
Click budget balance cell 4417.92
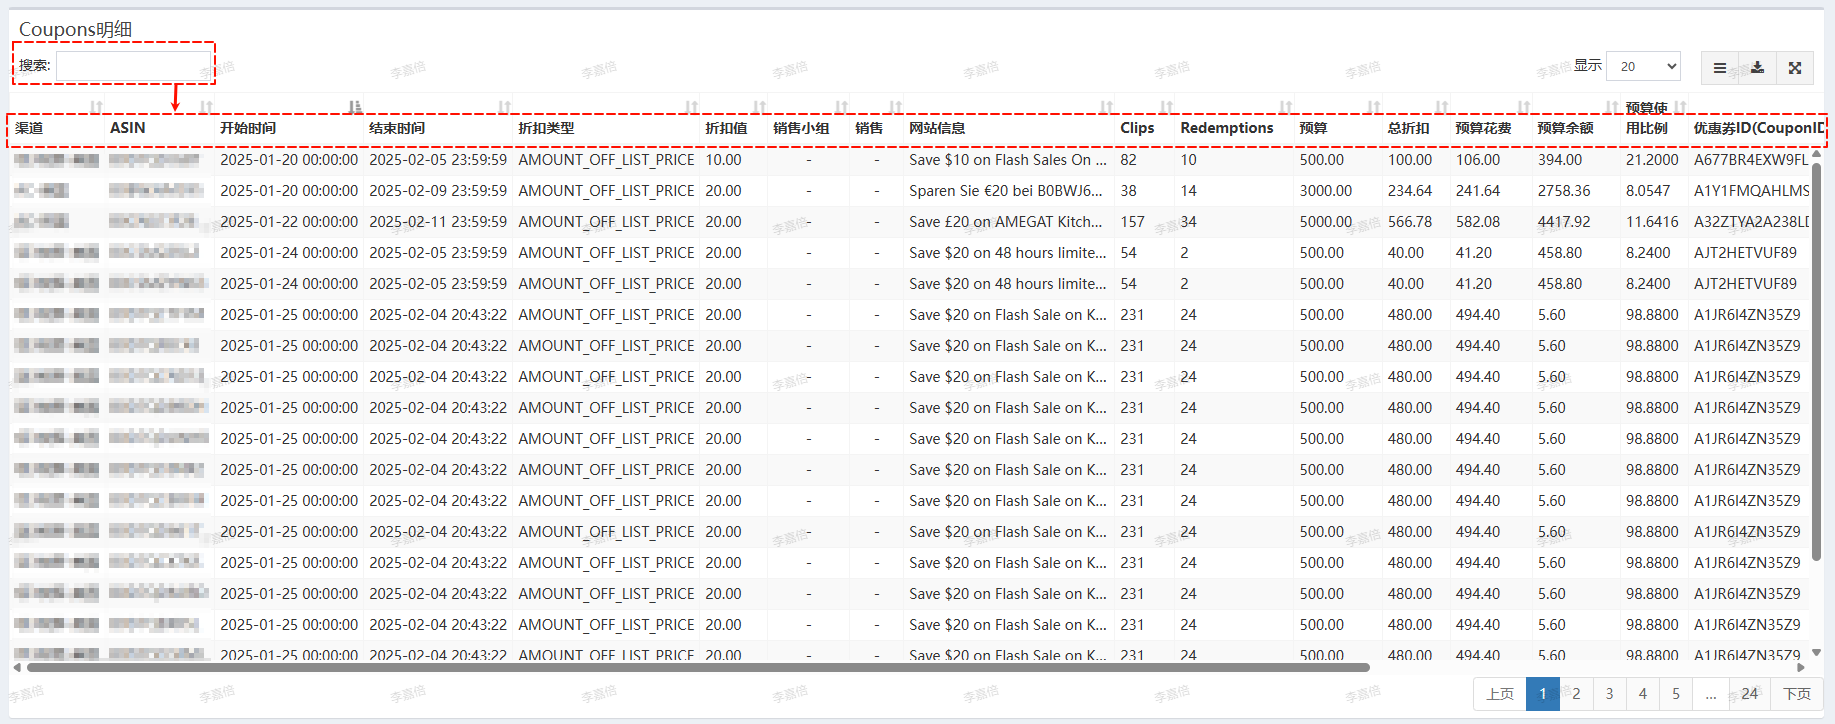(1564, 222)
